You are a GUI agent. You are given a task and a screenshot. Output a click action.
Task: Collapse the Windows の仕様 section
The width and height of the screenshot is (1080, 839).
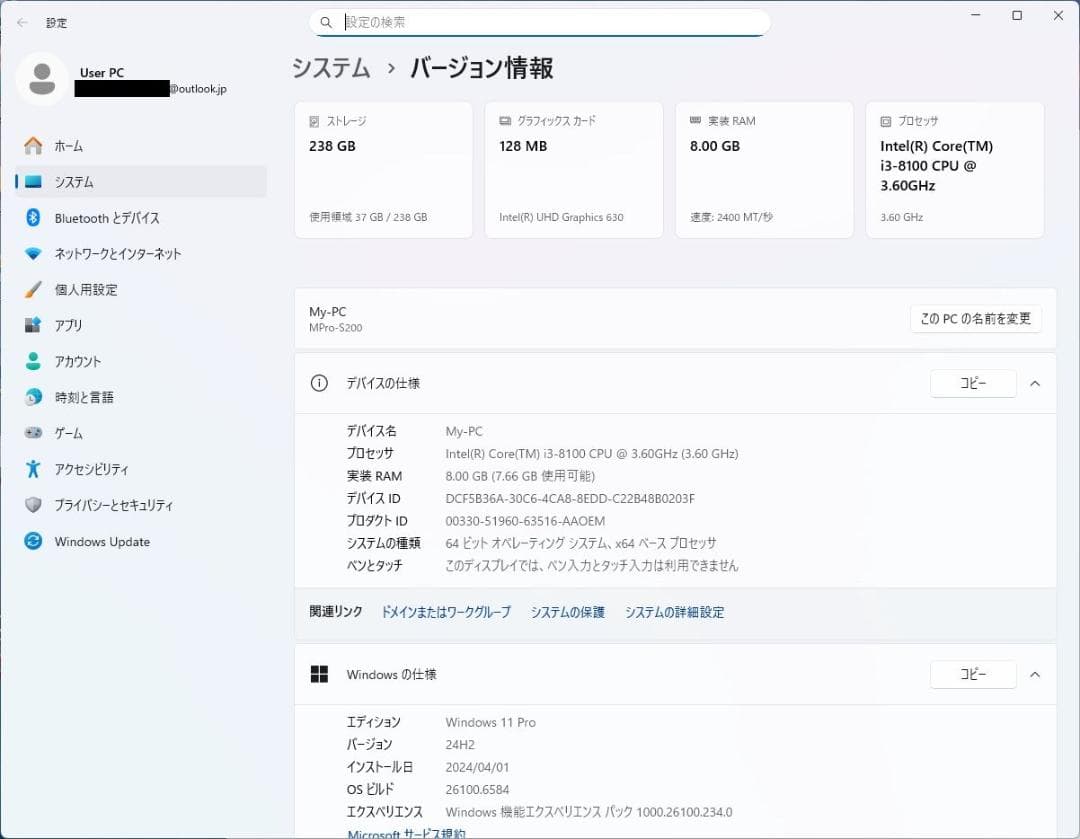point(1035,674)
